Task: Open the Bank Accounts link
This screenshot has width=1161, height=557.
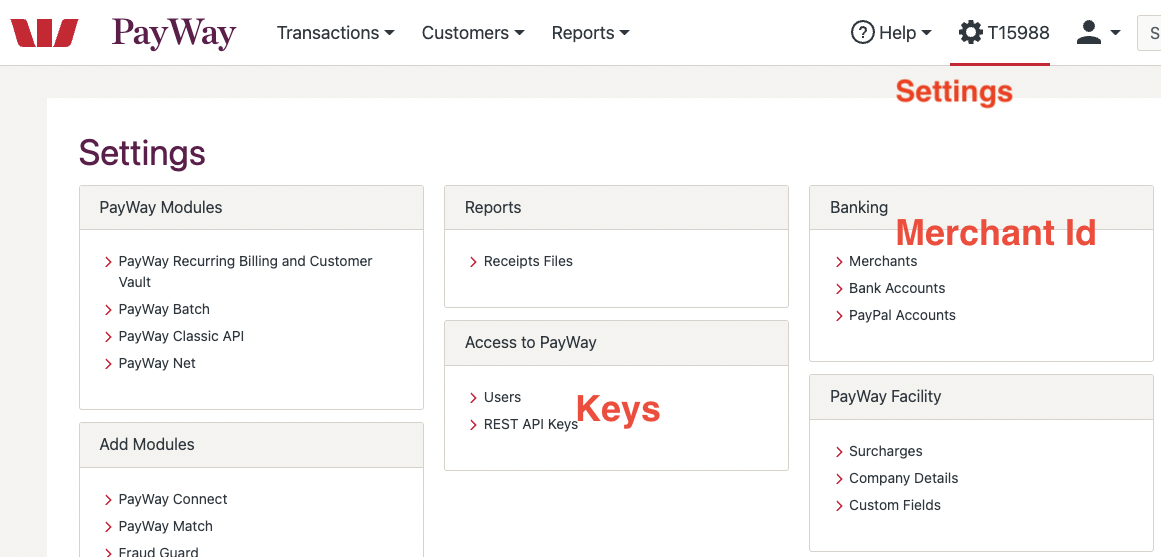Action: (x=897, y=288)
